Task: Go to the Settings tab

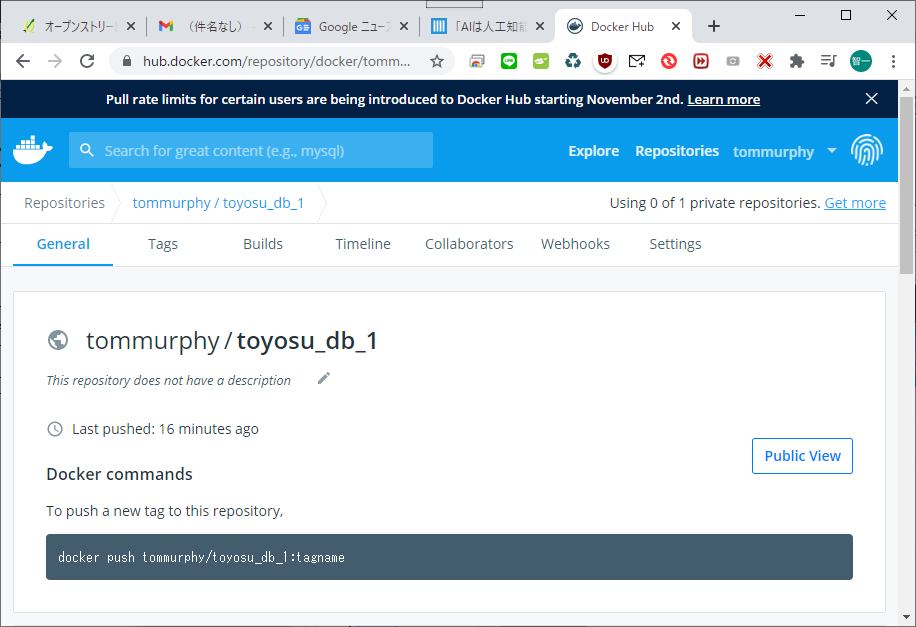Action: coord(675,244)
